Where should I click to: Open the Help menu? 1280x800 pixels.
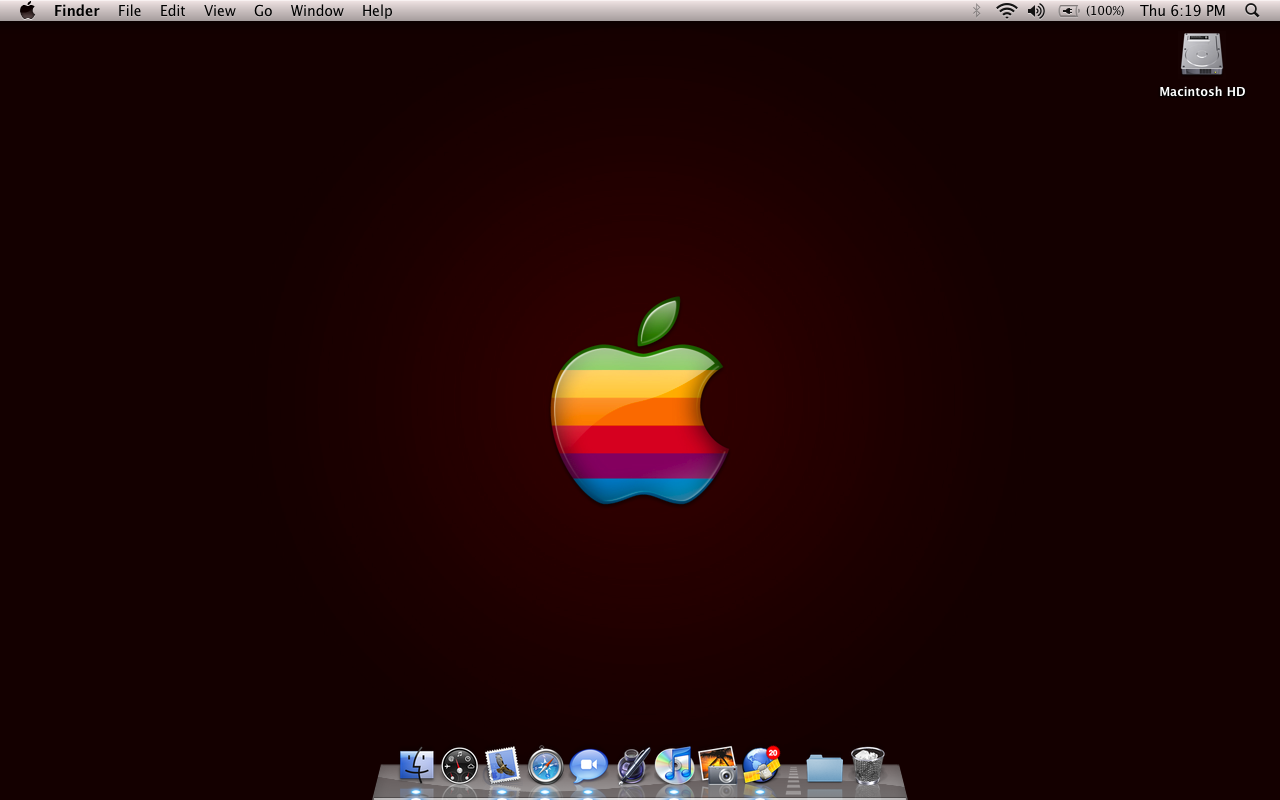(377, 11)
